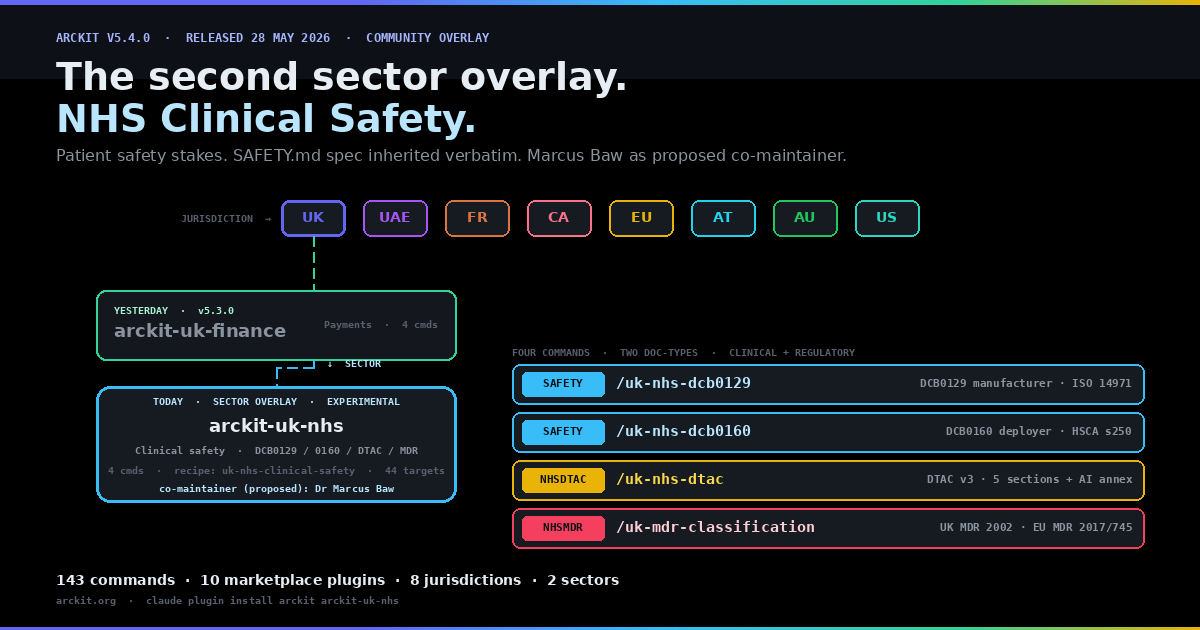
Task: Click the 'COMMUNITY OVERLAY' label
Action: point(428,38)
